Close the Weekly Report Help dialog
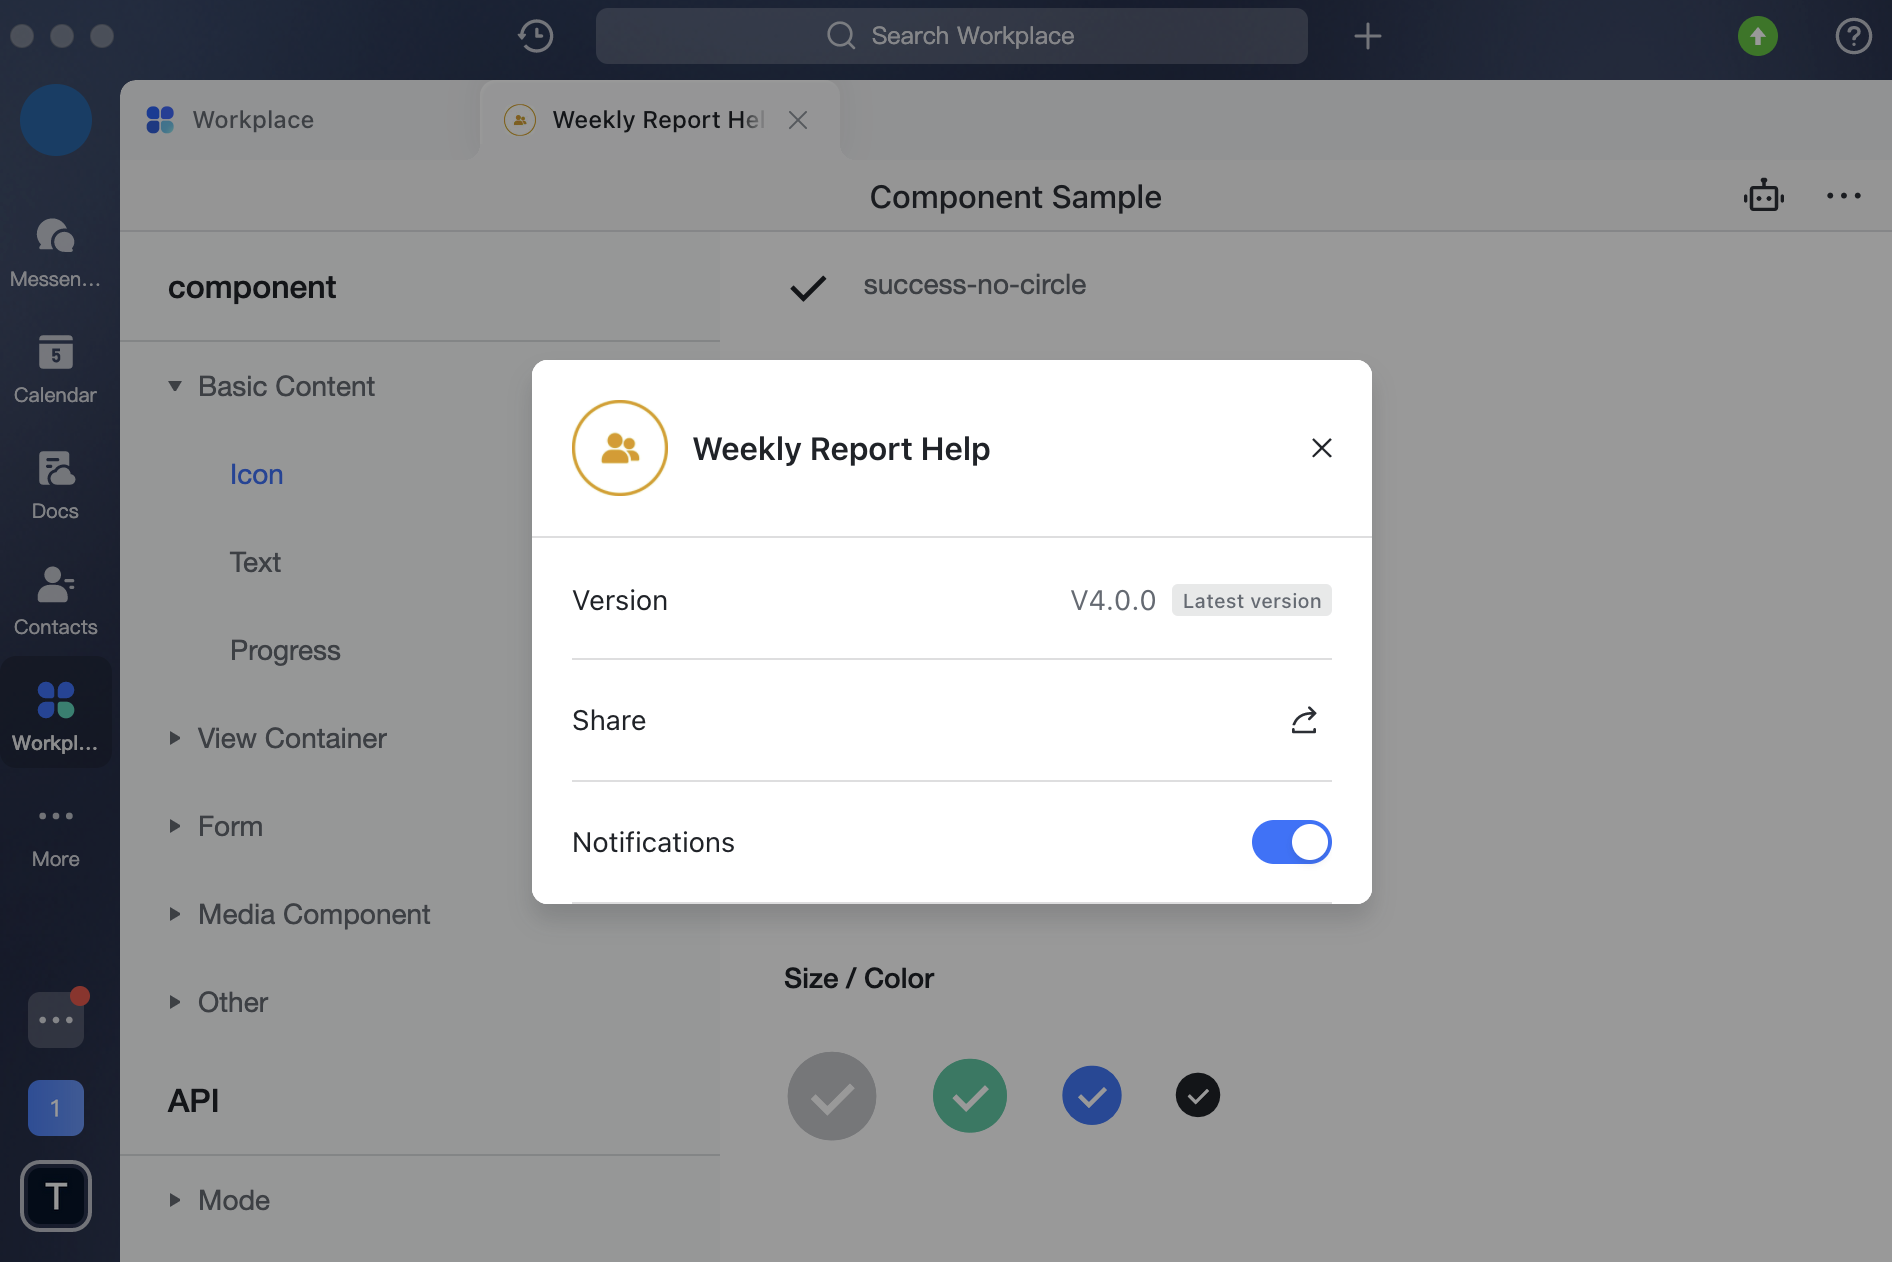The height and width of the screenshot is (1262, 1892). pos(1321,448)
